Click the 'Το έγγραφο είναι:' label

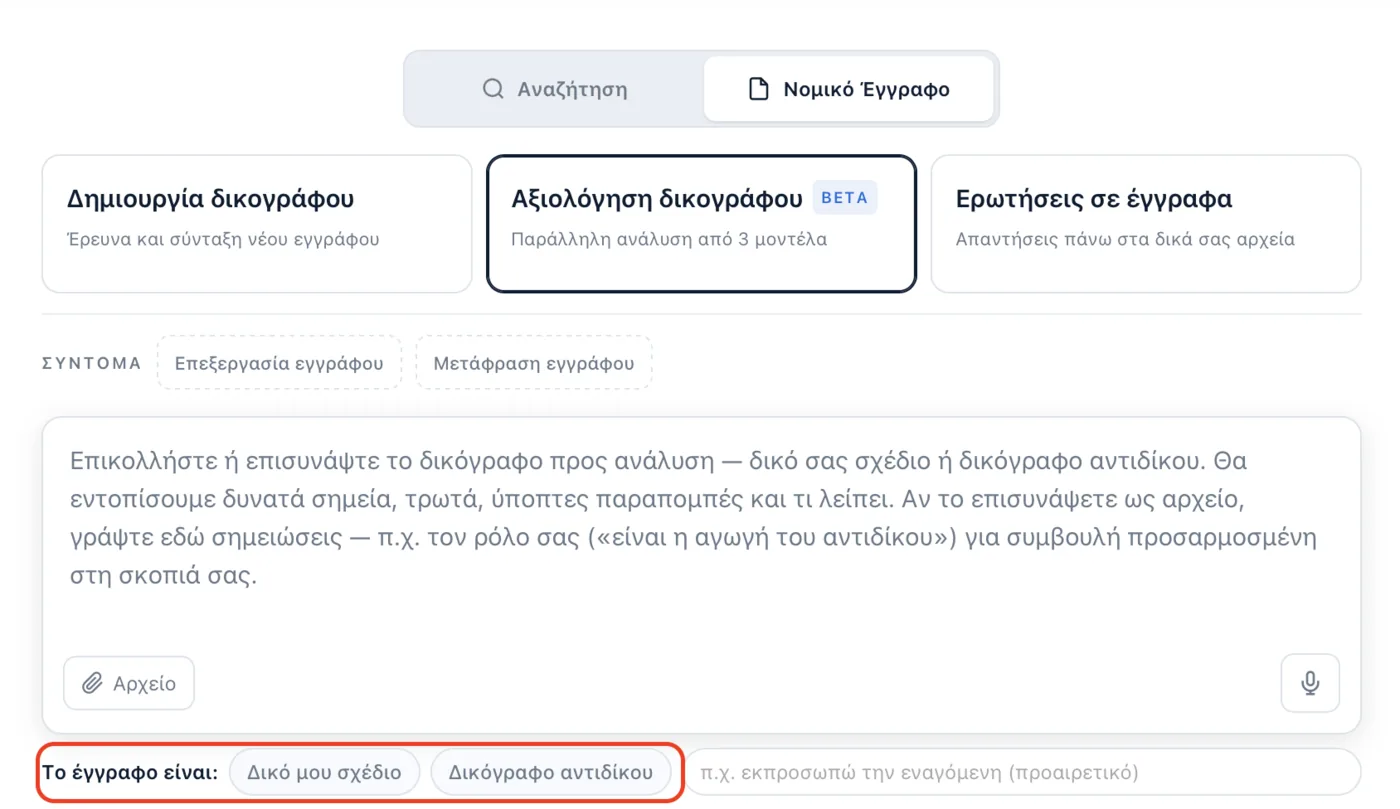[130, 773]
